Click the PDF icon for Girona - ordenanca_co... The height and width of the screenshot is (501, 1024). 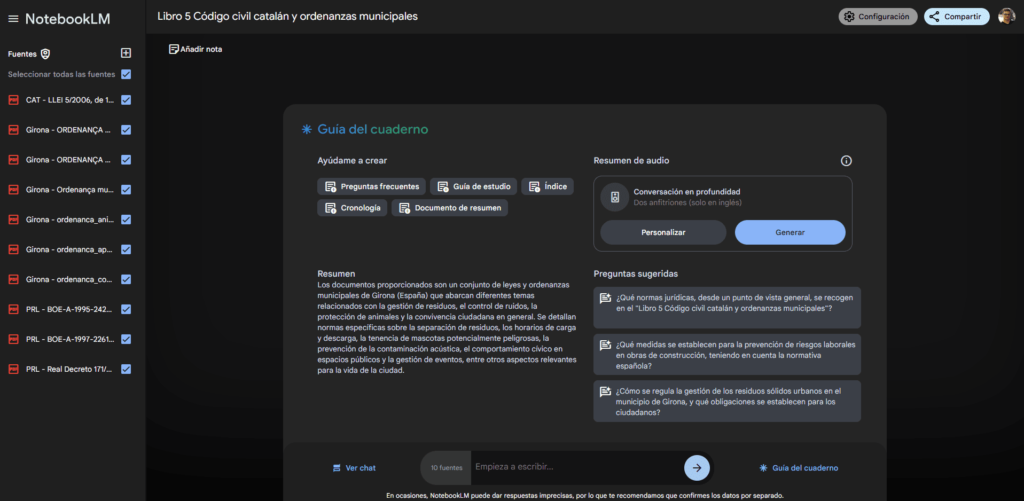[x=12, y=279]
